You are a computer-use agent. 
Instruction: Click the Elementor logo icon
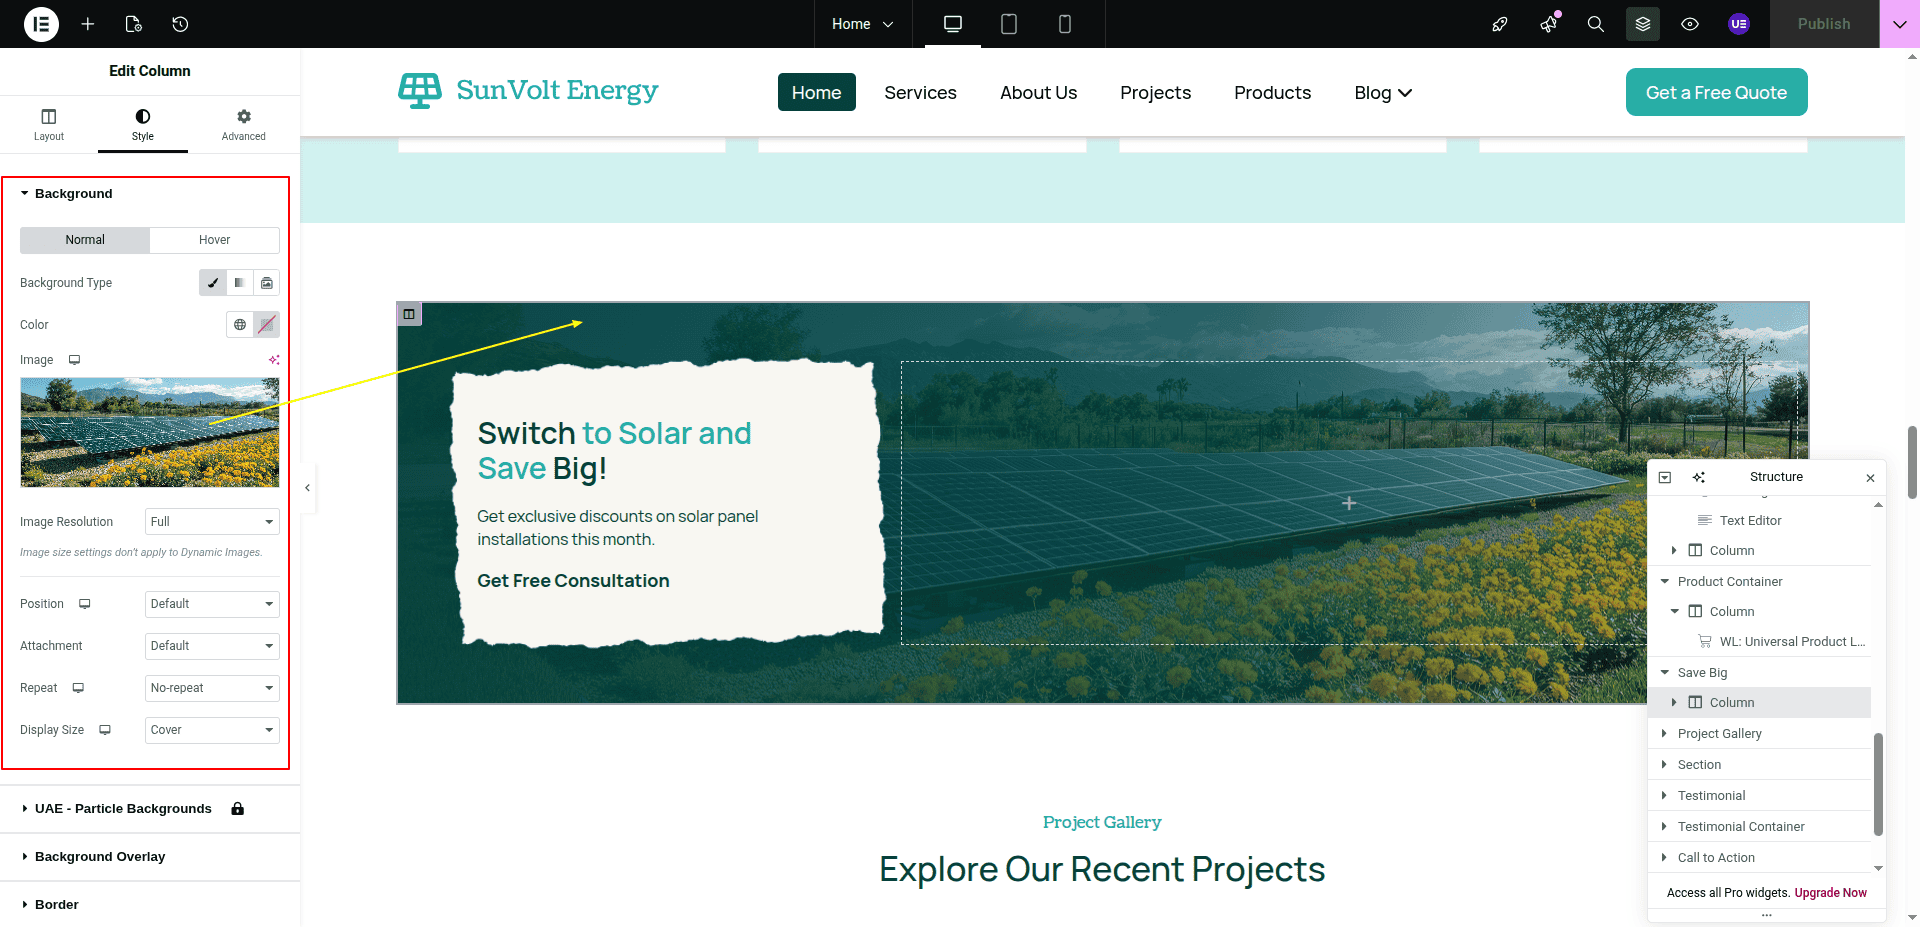41,24
